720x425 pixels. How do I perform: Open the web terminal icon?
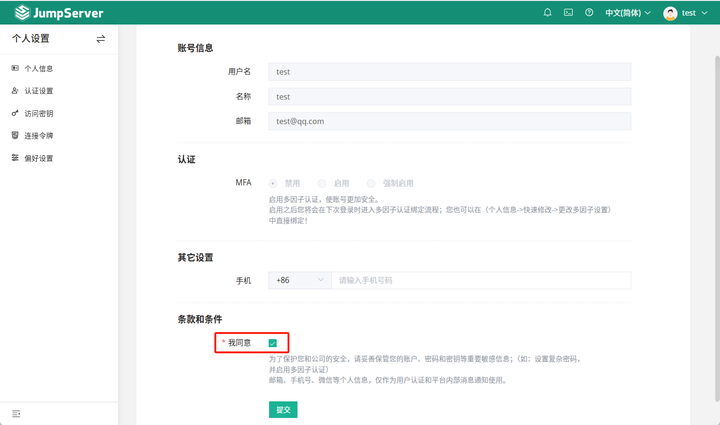click(568, 12)
